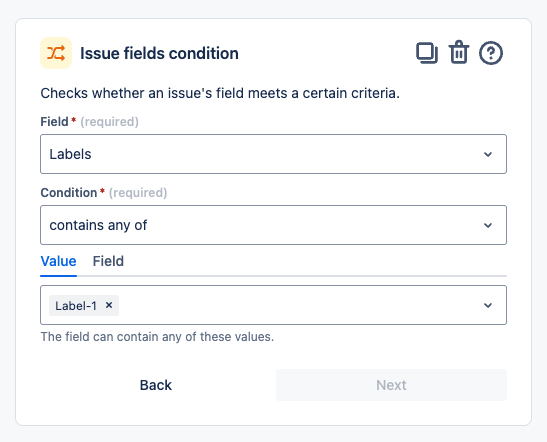Open help via the question mark icon
This screenshot has width=547, height=442.
490,53
